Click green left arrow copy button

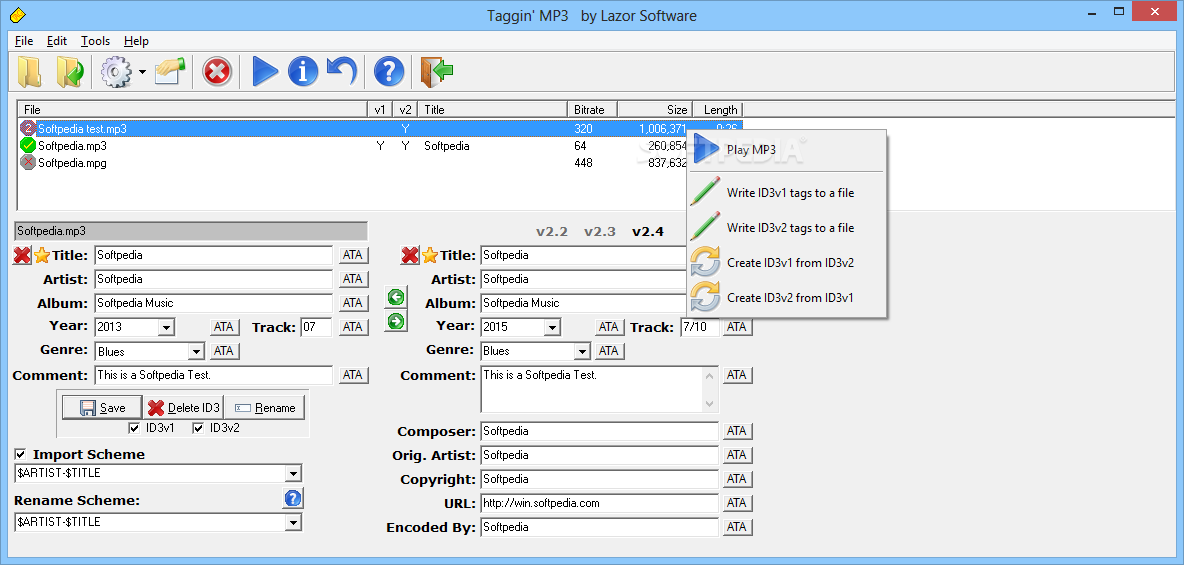(396, 298)
